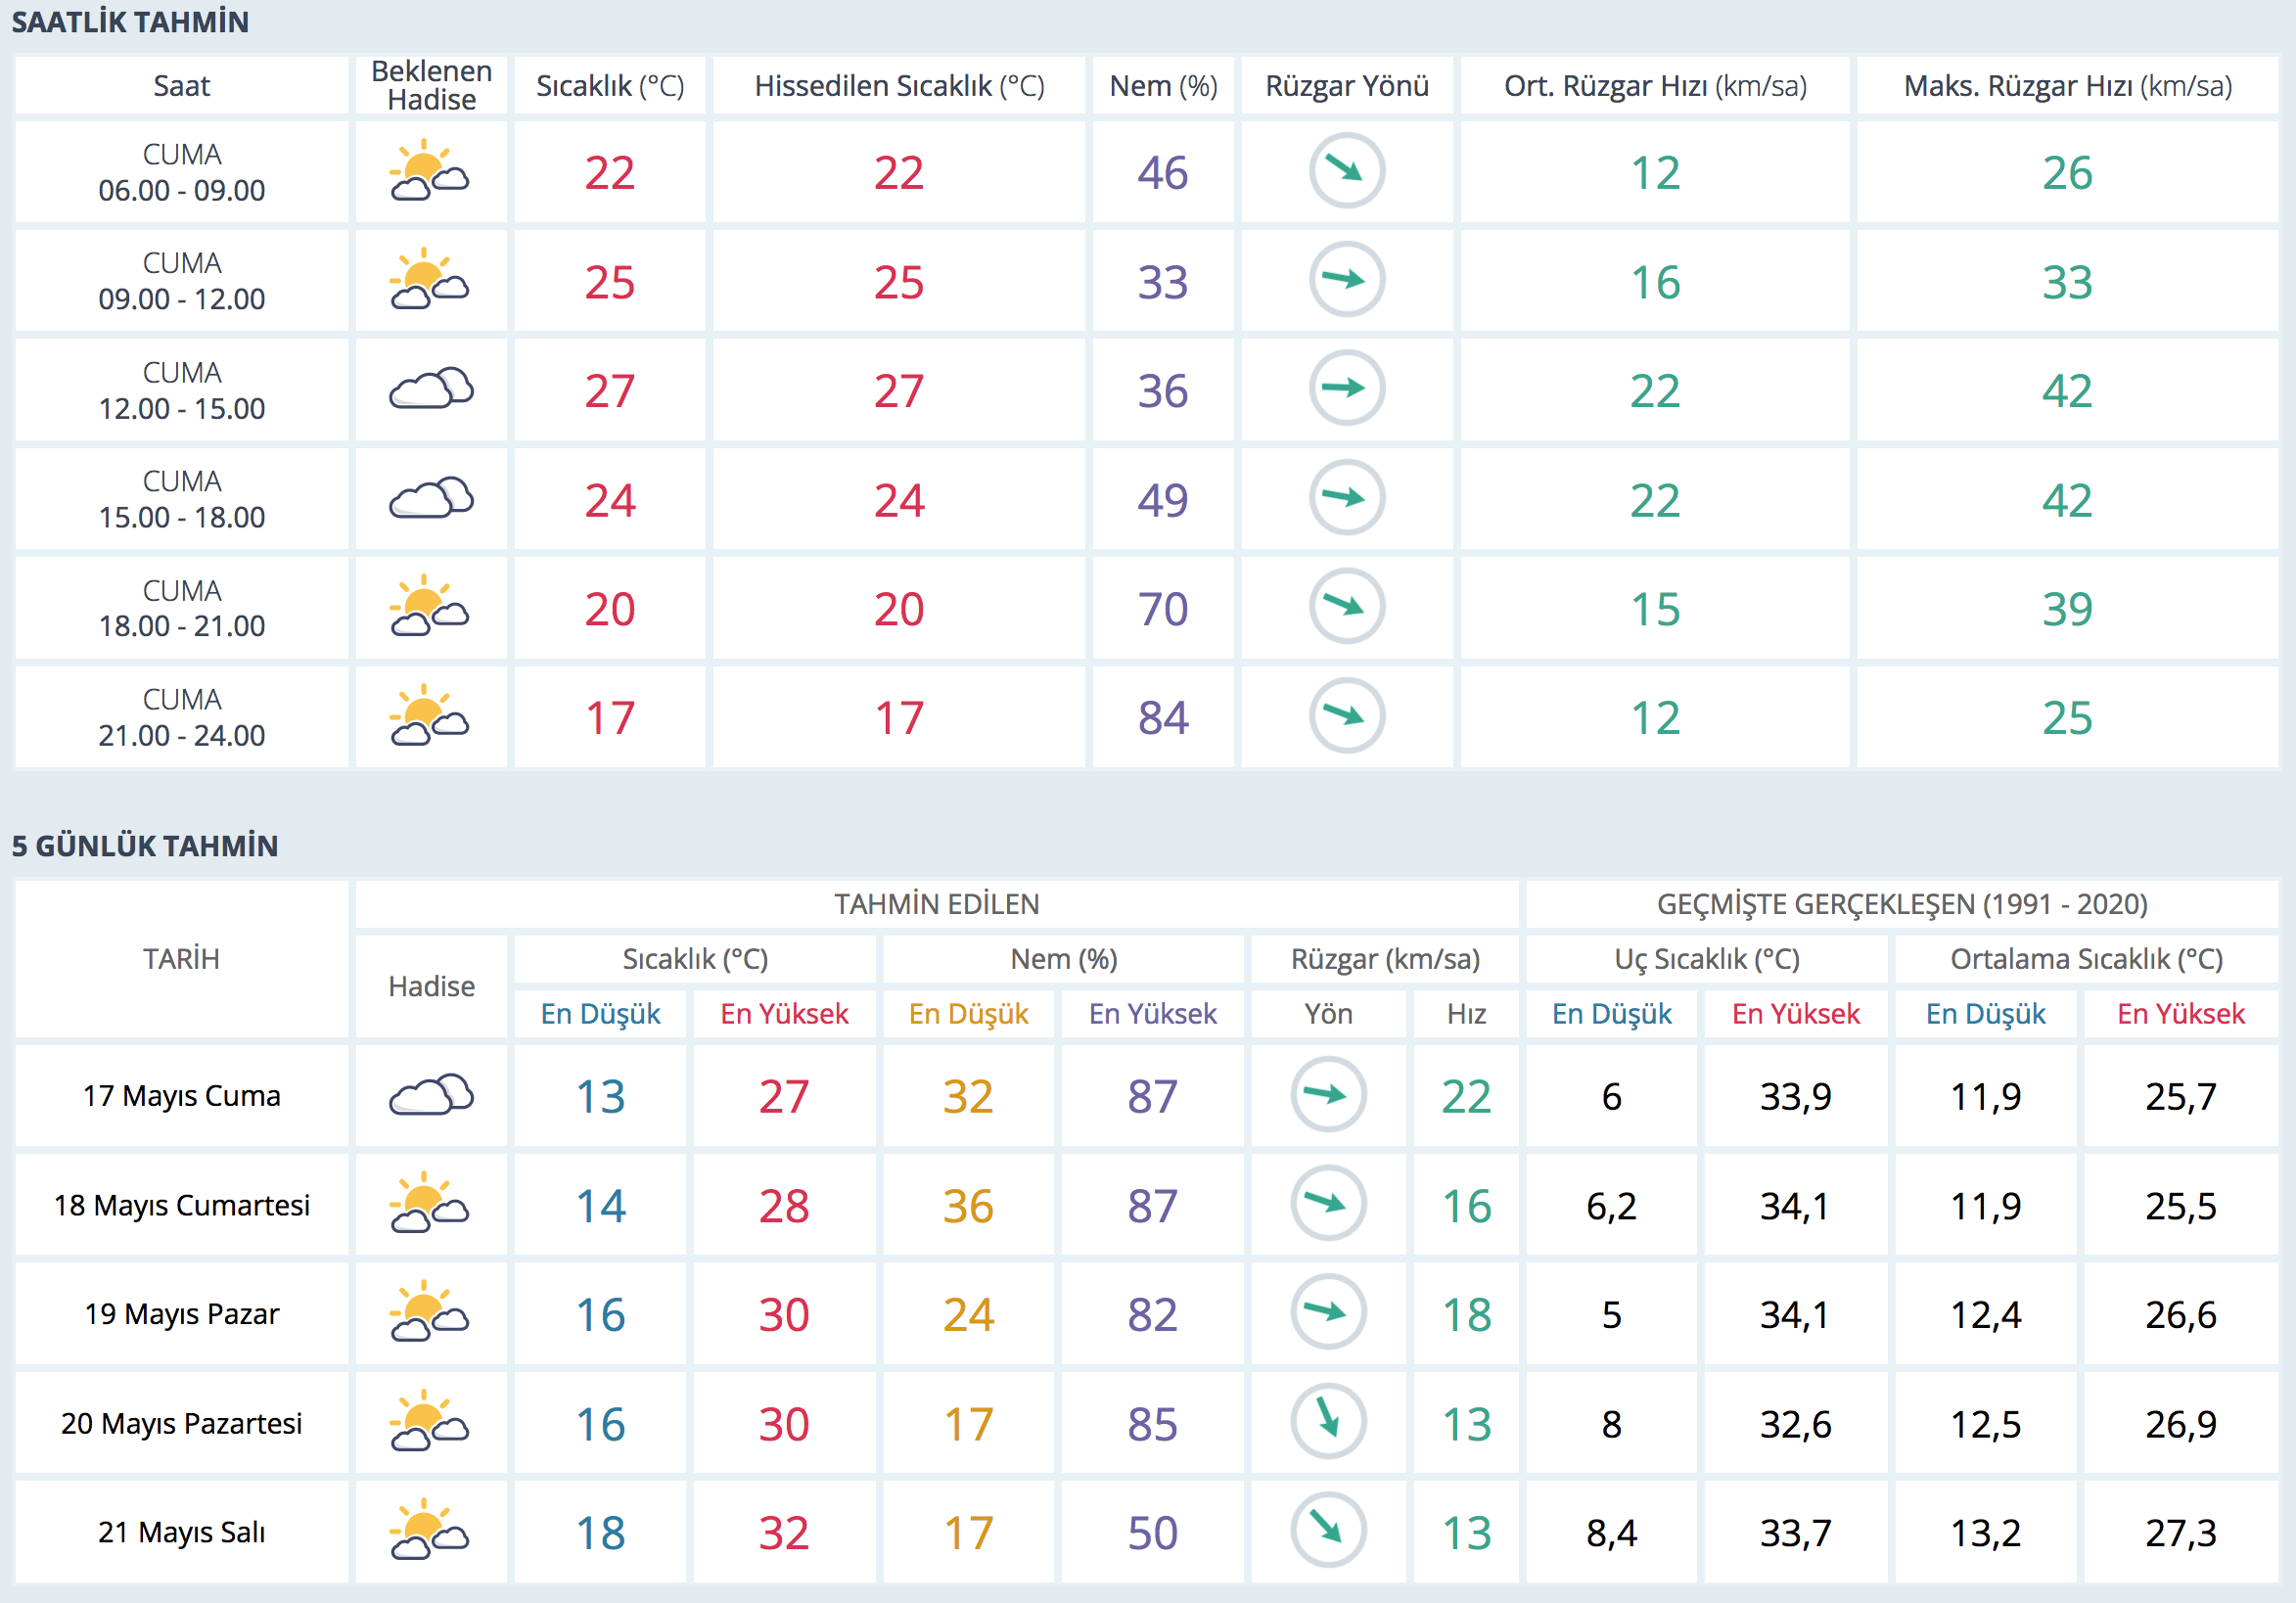Viewport: 2296px width, 1603px height.
Task: Click wind direction arrow for 18 Mayıs Cumartesi
Action: point(1328,1203)
